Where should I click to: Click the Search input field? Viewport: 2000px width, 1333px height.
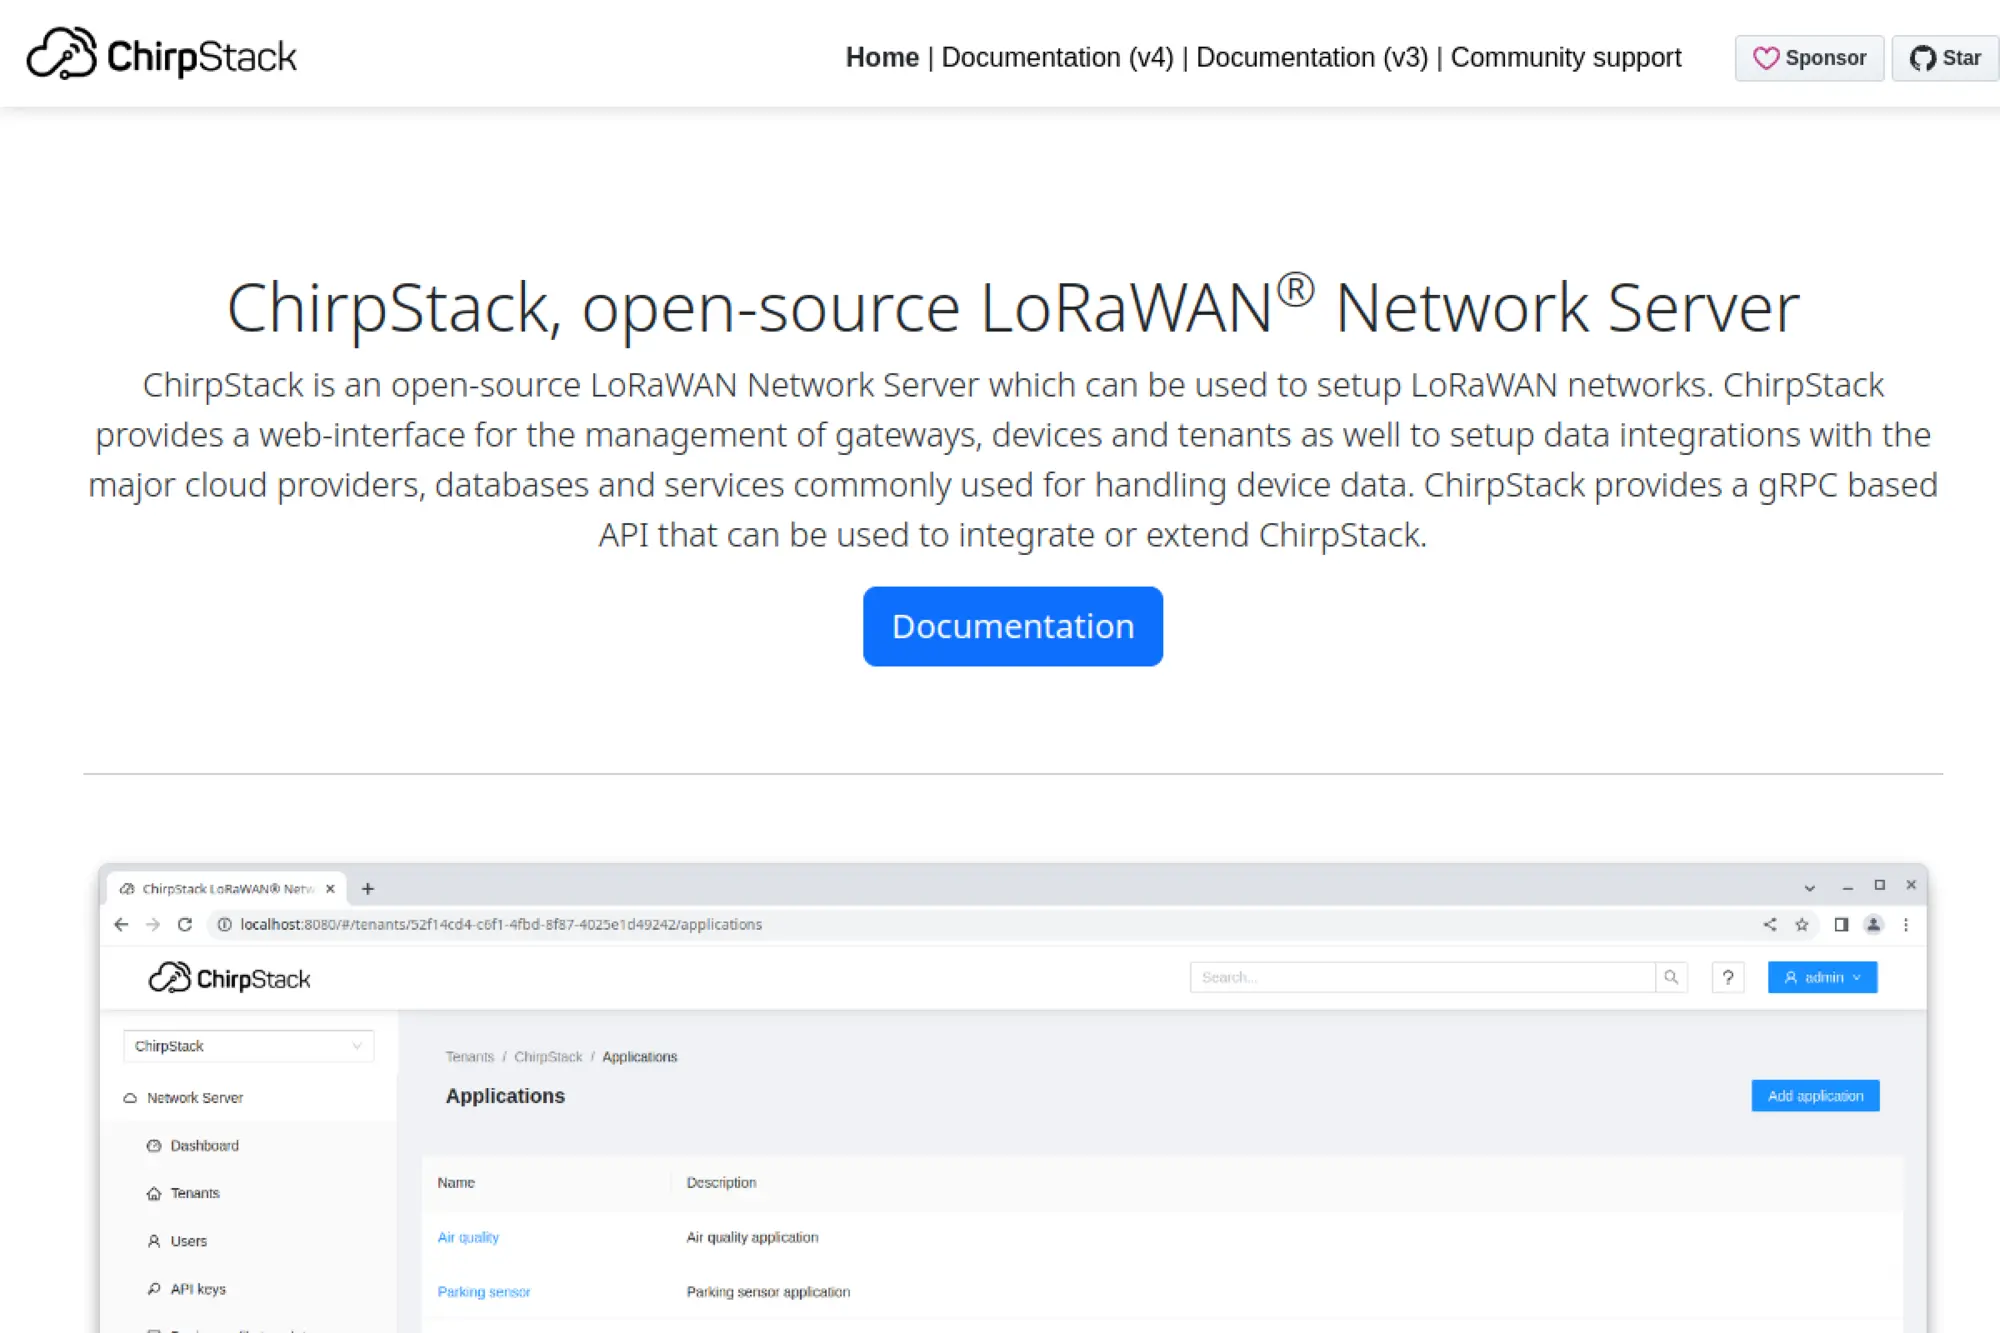(x=1420, y=977)
